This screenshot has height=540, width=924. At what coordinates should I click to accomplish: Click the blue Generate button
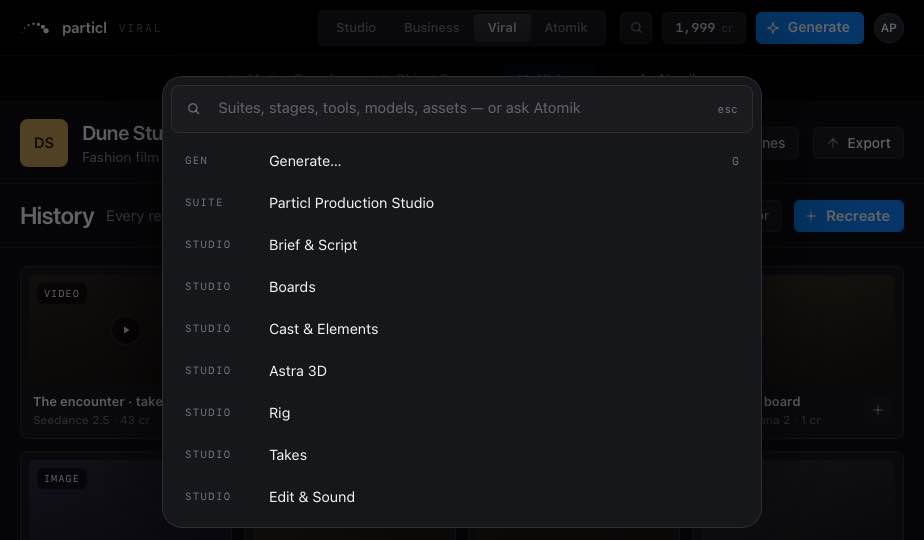pos(809,28)
